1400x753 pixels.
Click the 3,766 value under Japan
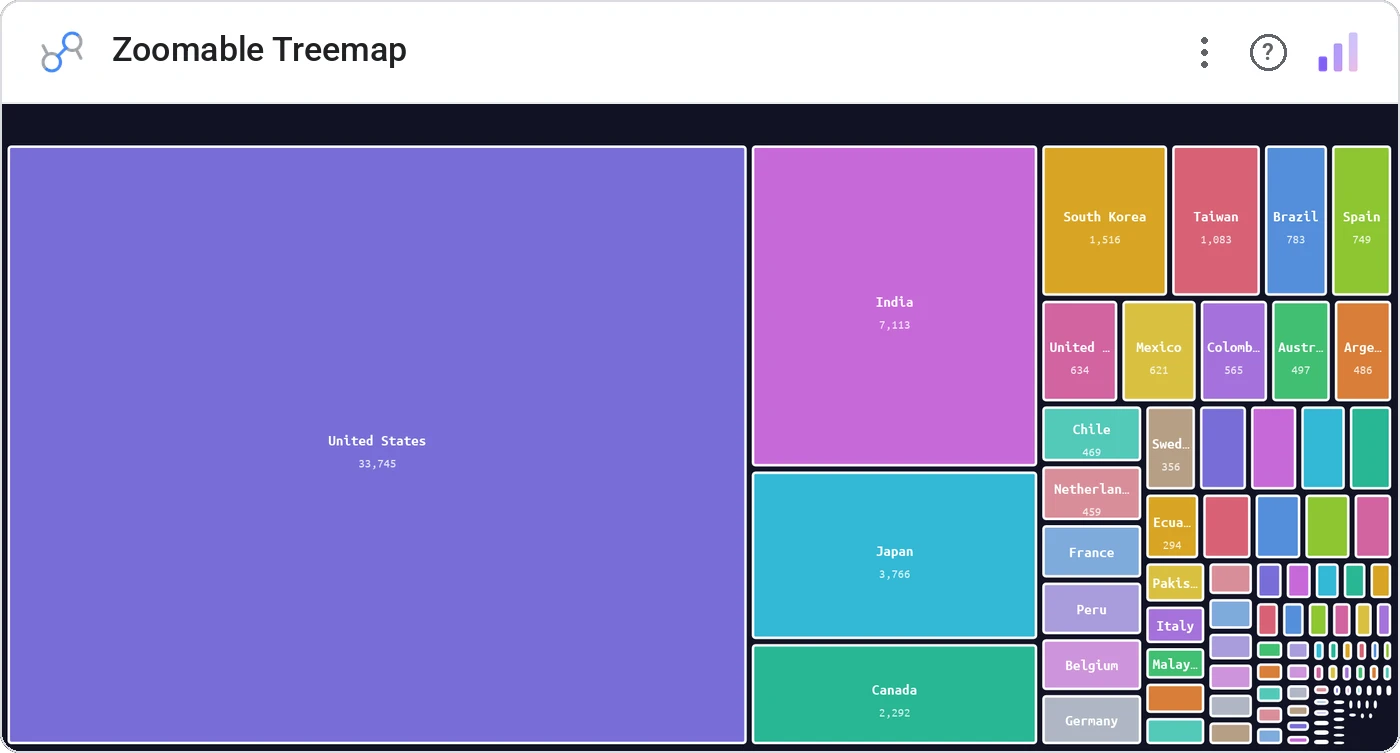click(894, 574)
